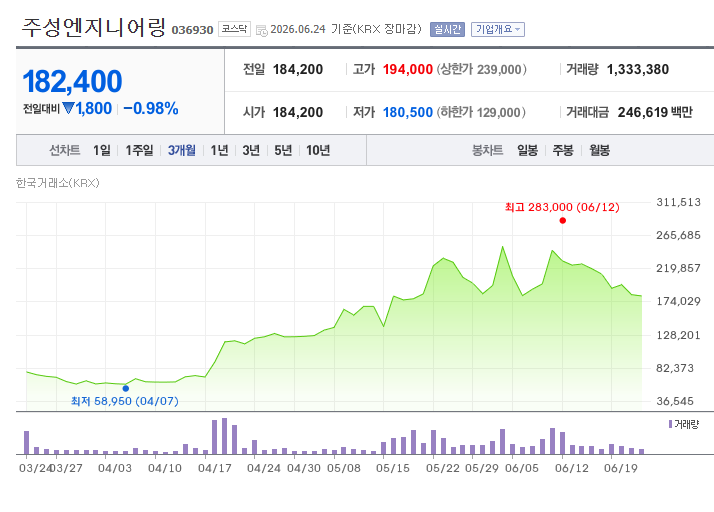Click the 최고 283,000 (06/12) label
The width and height of the screenshot is (714, 512).
[562, 207]
